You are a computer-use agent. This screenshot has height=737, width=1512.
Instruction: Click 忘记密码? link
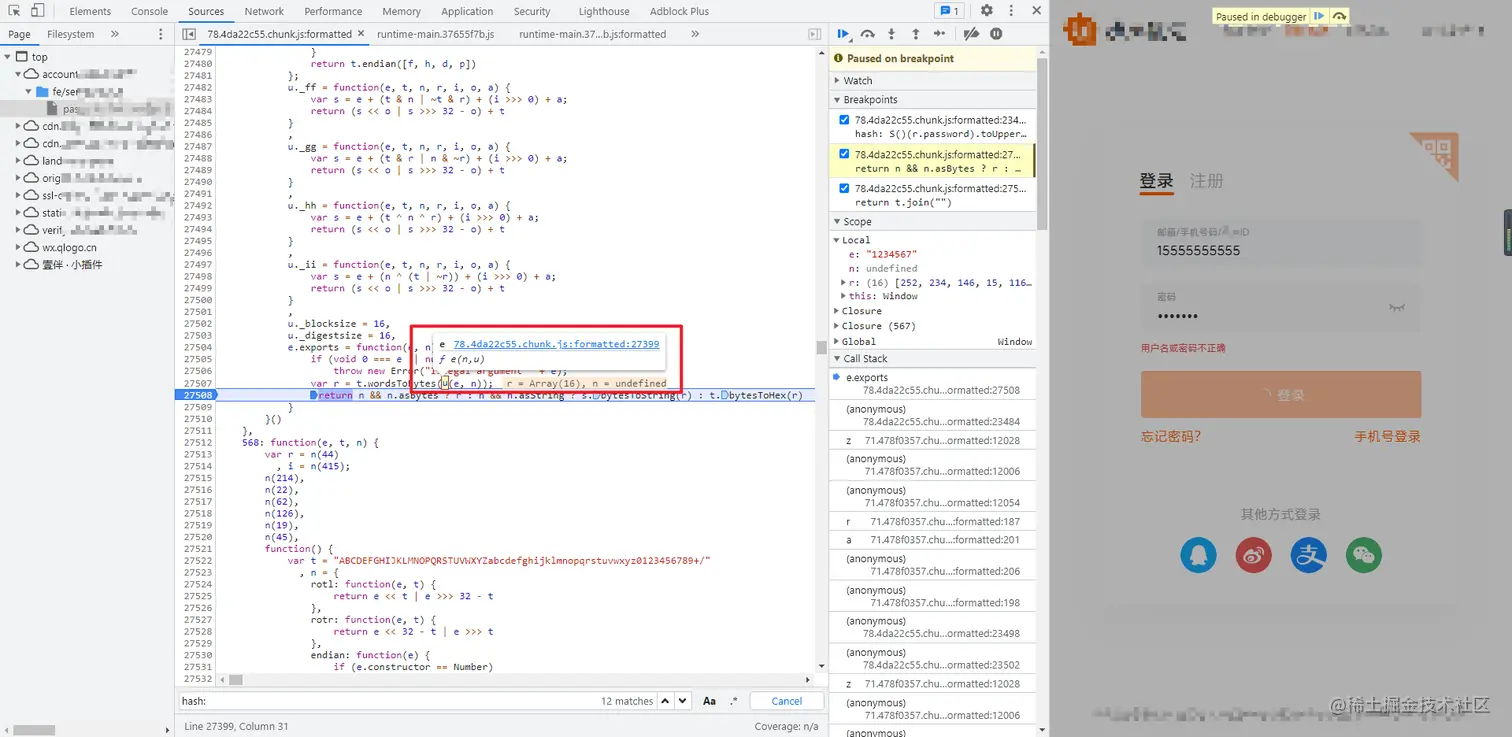1170,436
